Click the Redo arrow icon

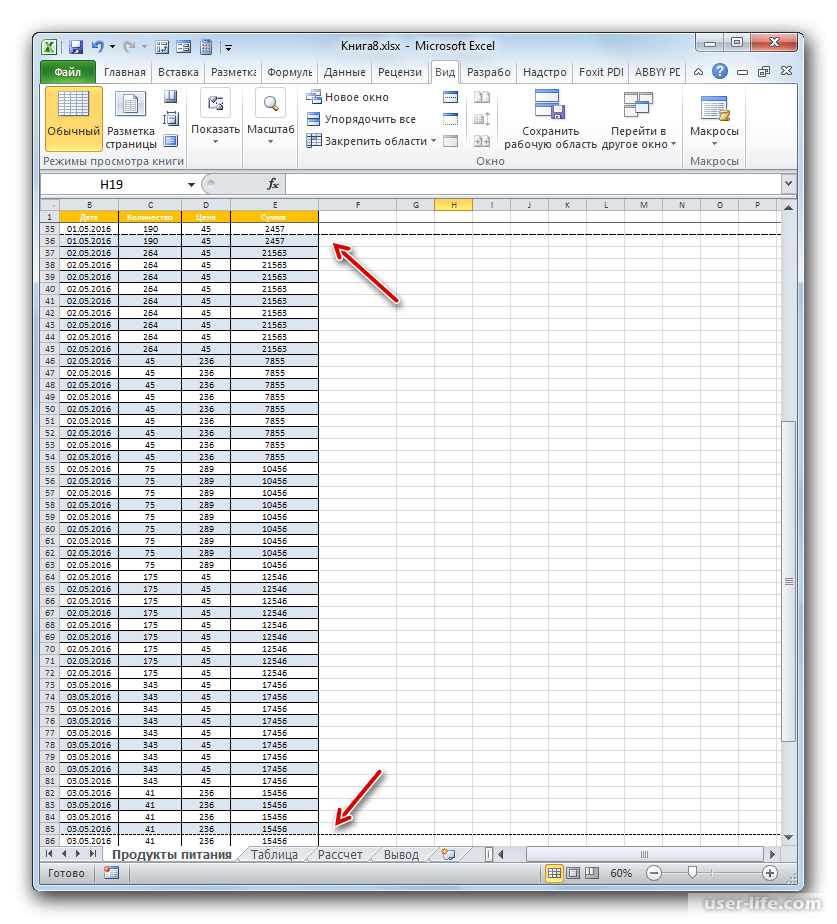coord(130,46)
